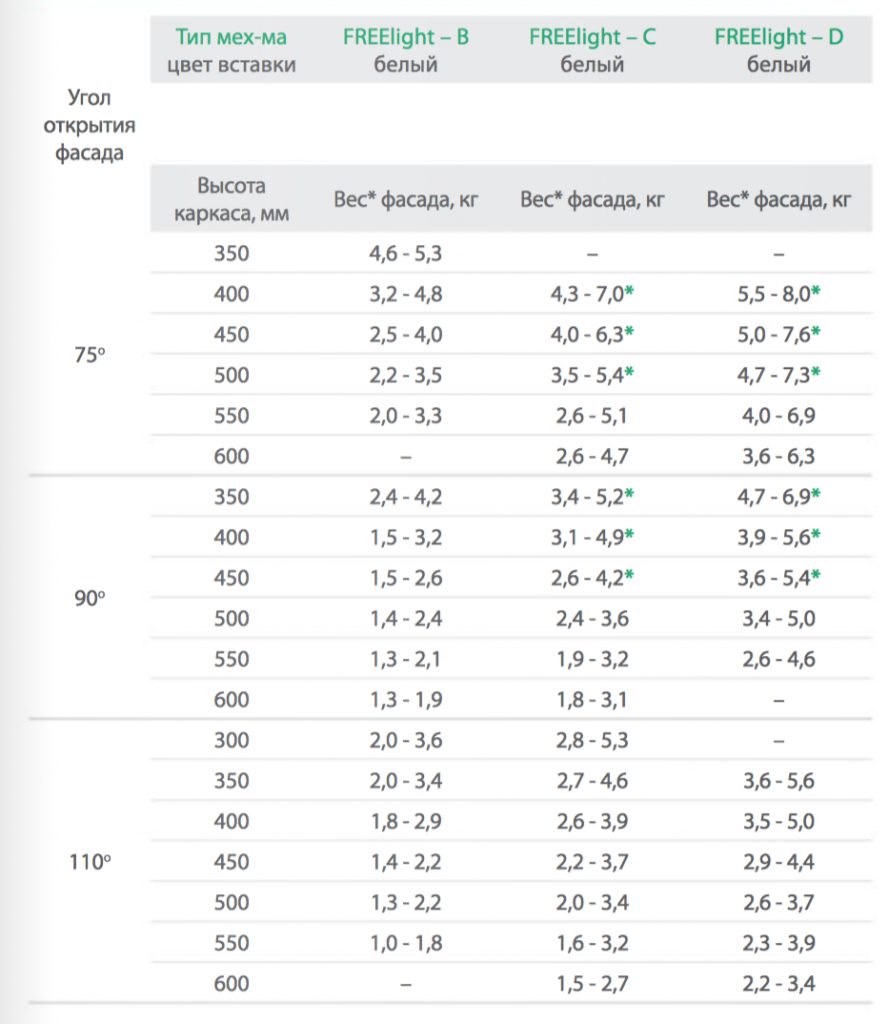Click the Тип мех-ма header cell

click(x=231, y=50)
